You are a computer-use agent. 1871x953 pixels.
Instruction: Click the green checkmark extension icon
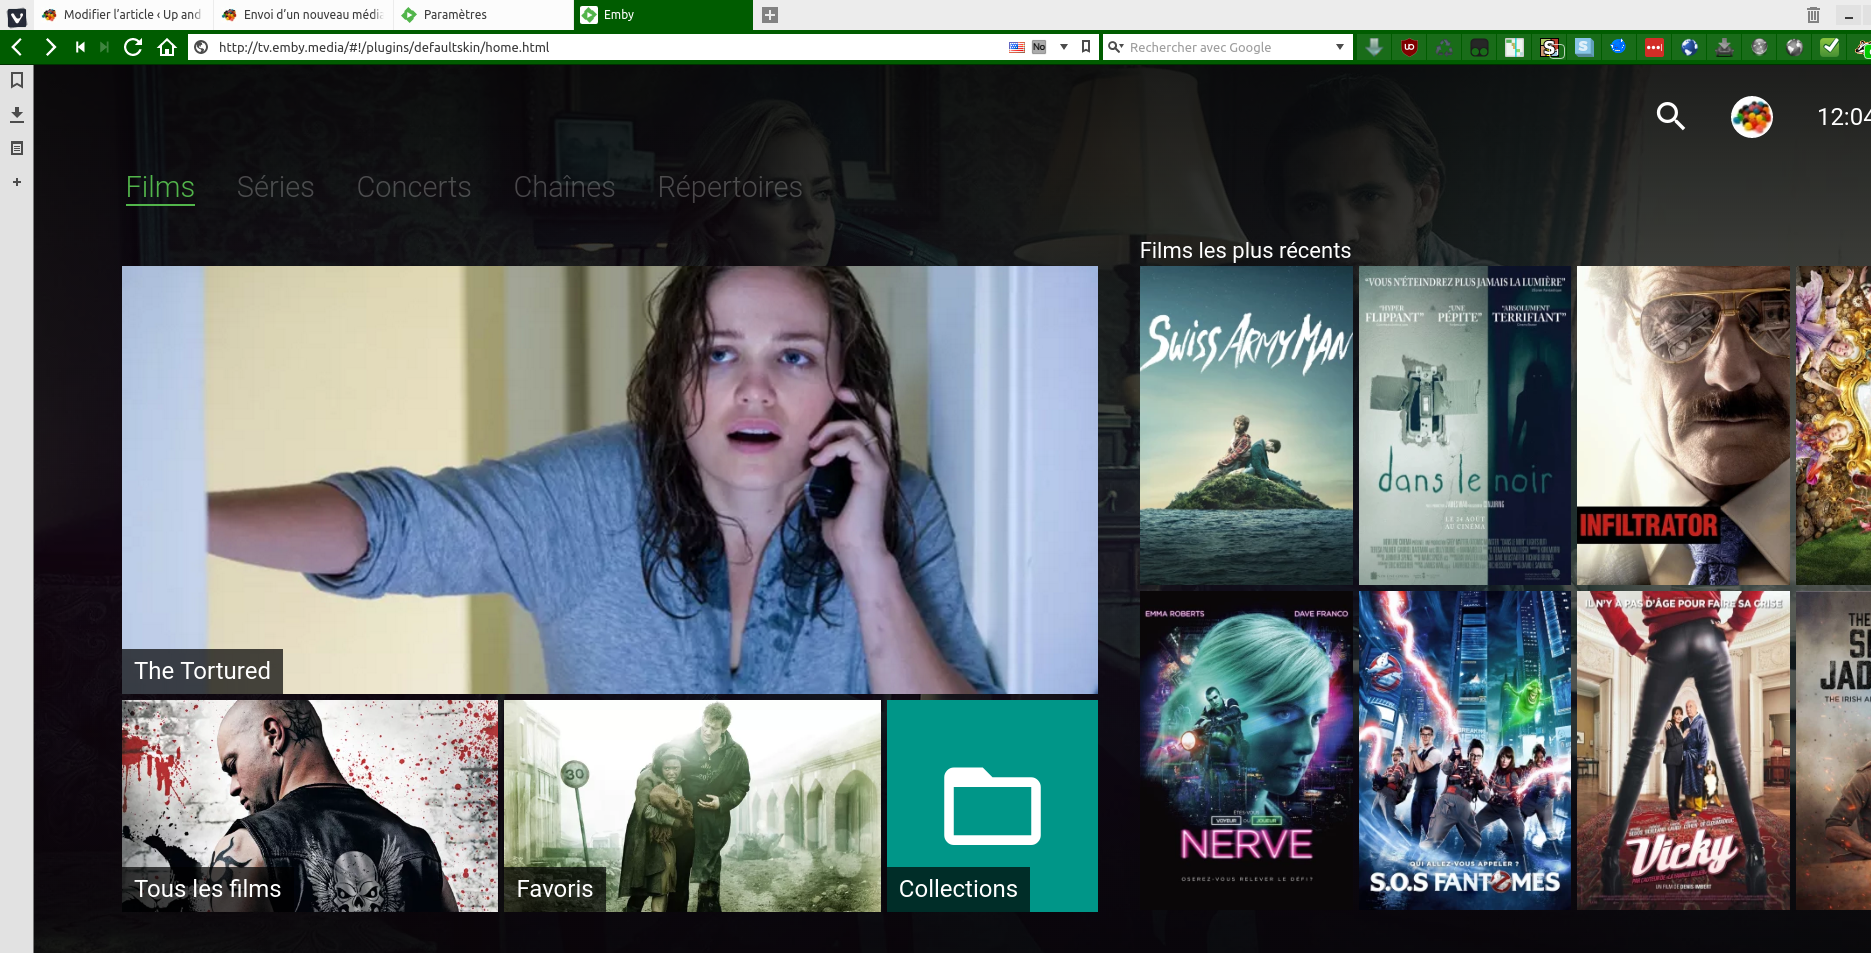click(1829, 47)
